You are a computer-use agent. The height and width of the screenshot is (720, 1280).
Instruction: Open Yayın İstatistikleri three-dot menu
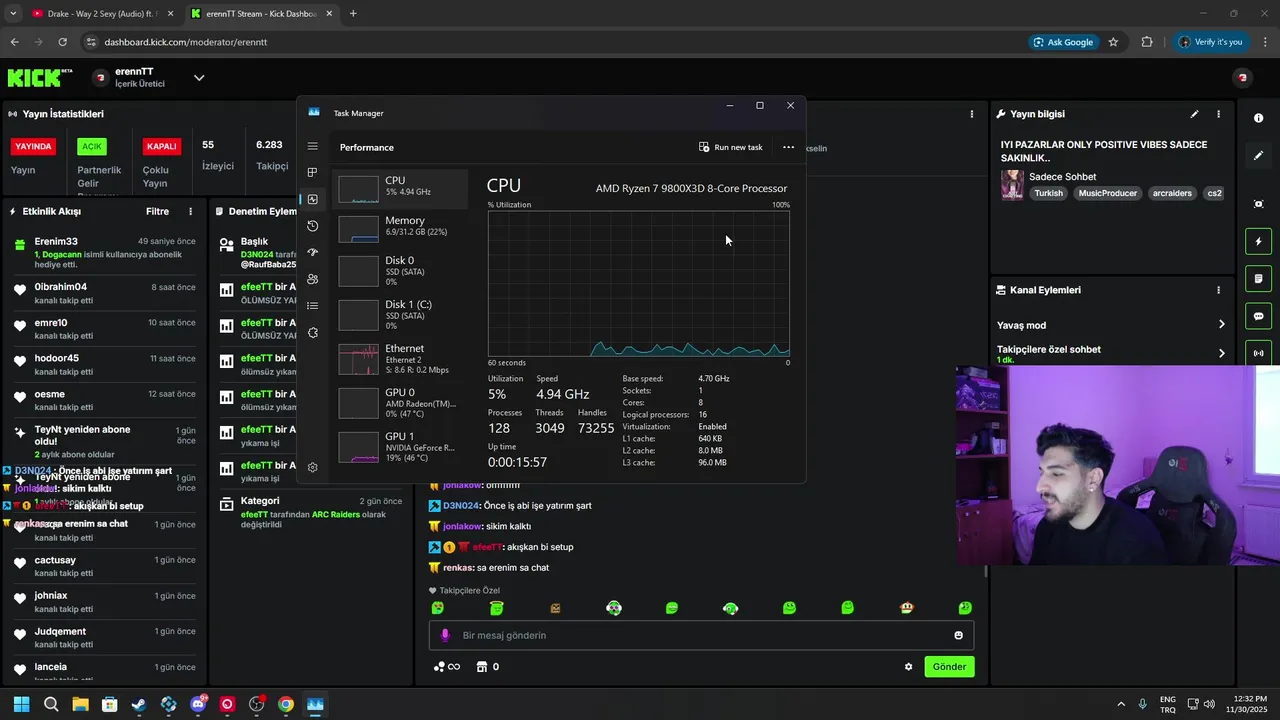click(971, 114)
